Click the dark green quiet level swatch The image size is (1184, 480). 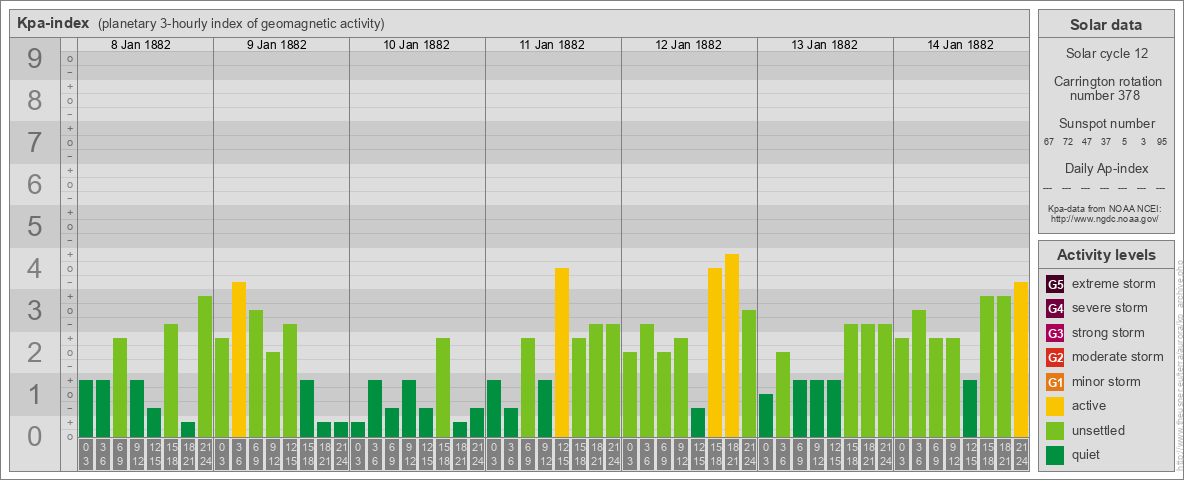[x=1055, y=454]
